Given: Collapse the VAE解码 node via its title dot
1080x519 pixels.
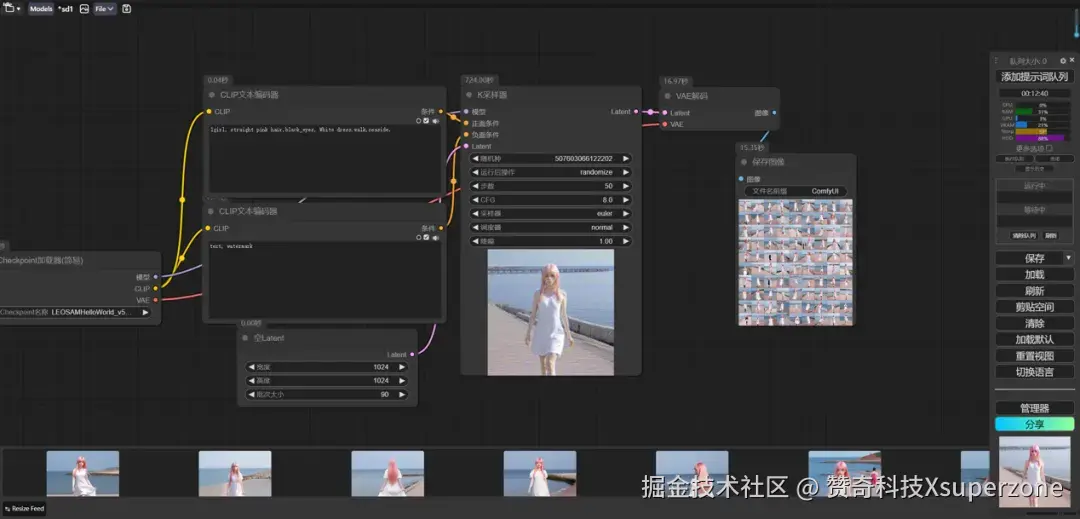Looking at the screenshot, I should (x=667, y=96).
